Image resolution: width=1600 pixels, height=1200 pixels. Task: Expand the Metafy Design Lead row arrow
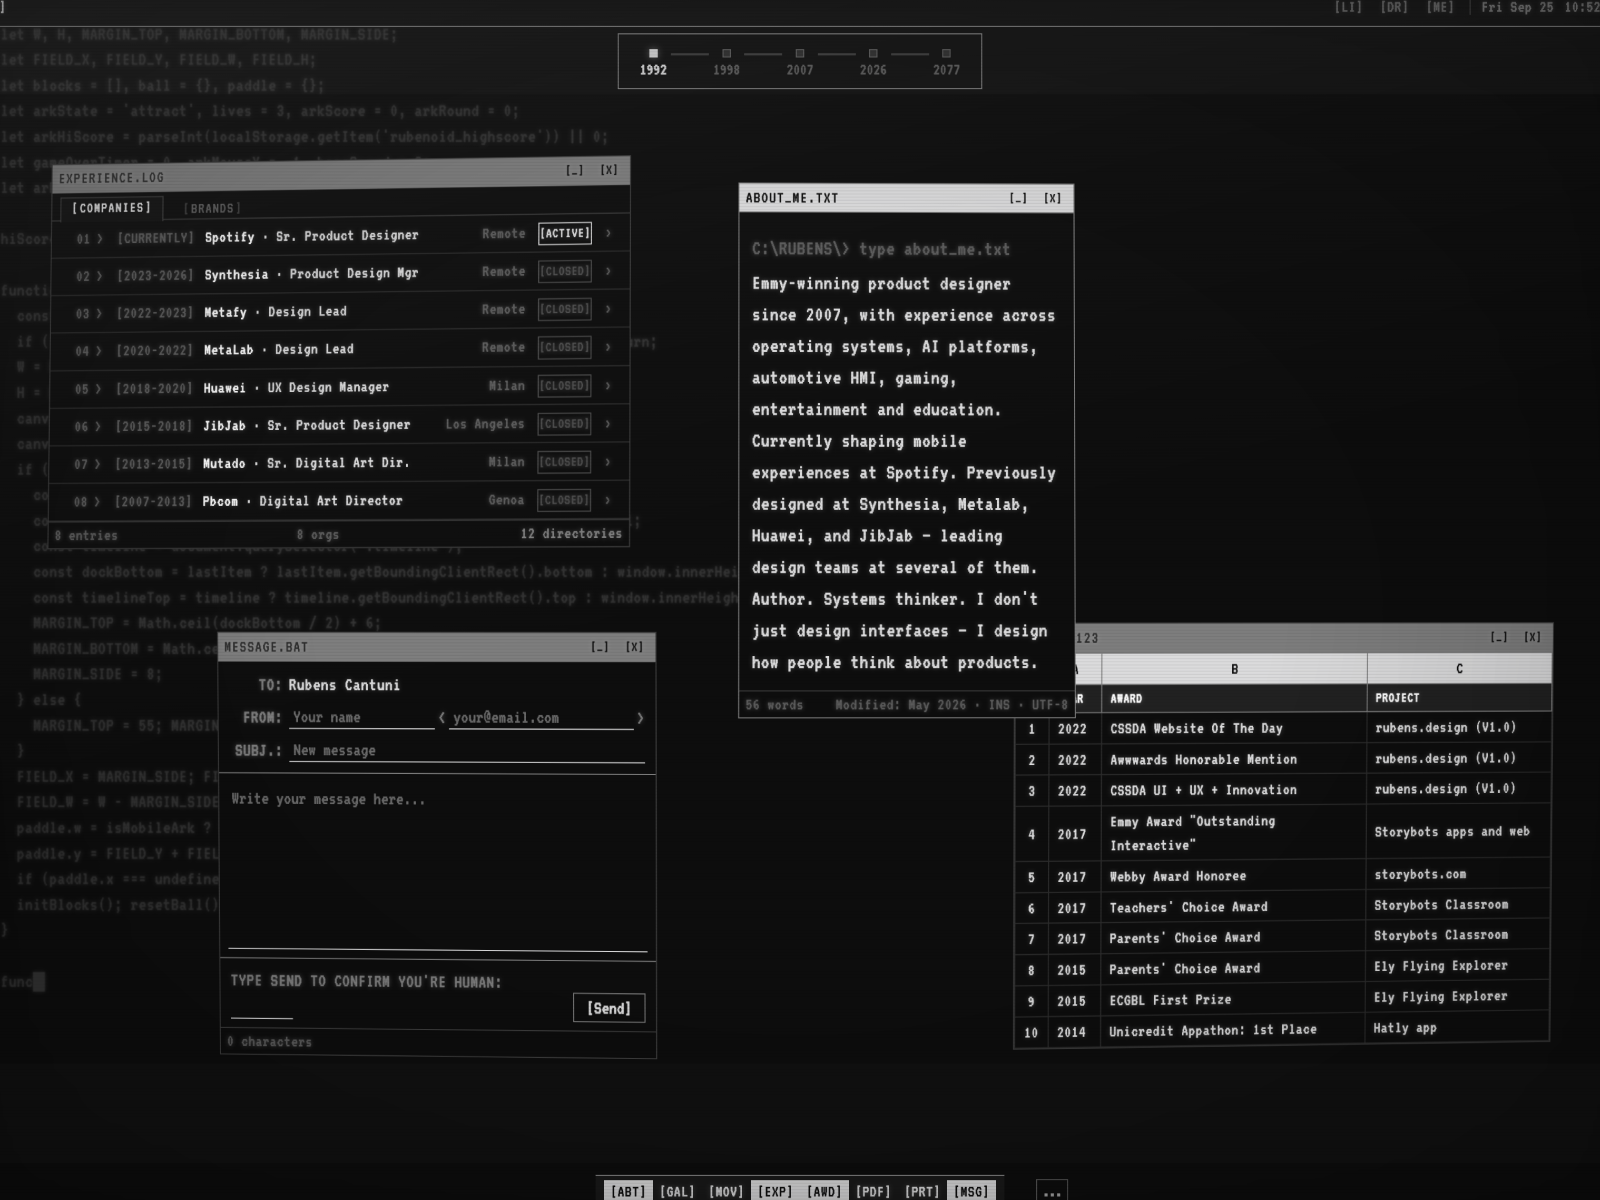[608, 309]
